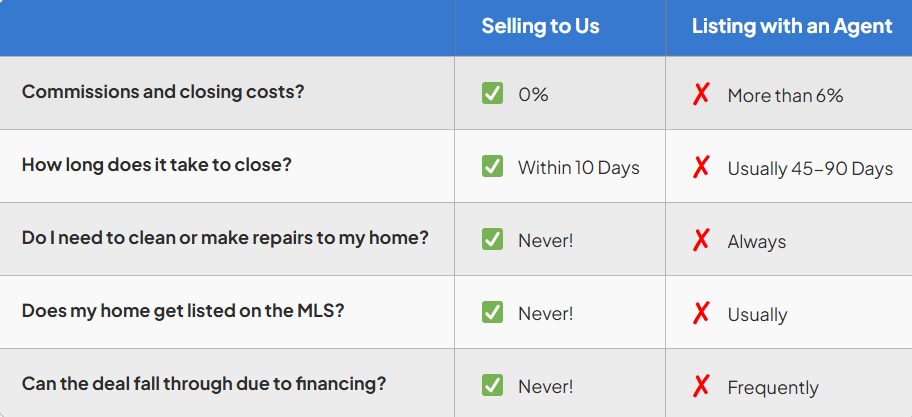Select the Selling to Us column header
Screen dimensions: 912x417
pos(540,27)
